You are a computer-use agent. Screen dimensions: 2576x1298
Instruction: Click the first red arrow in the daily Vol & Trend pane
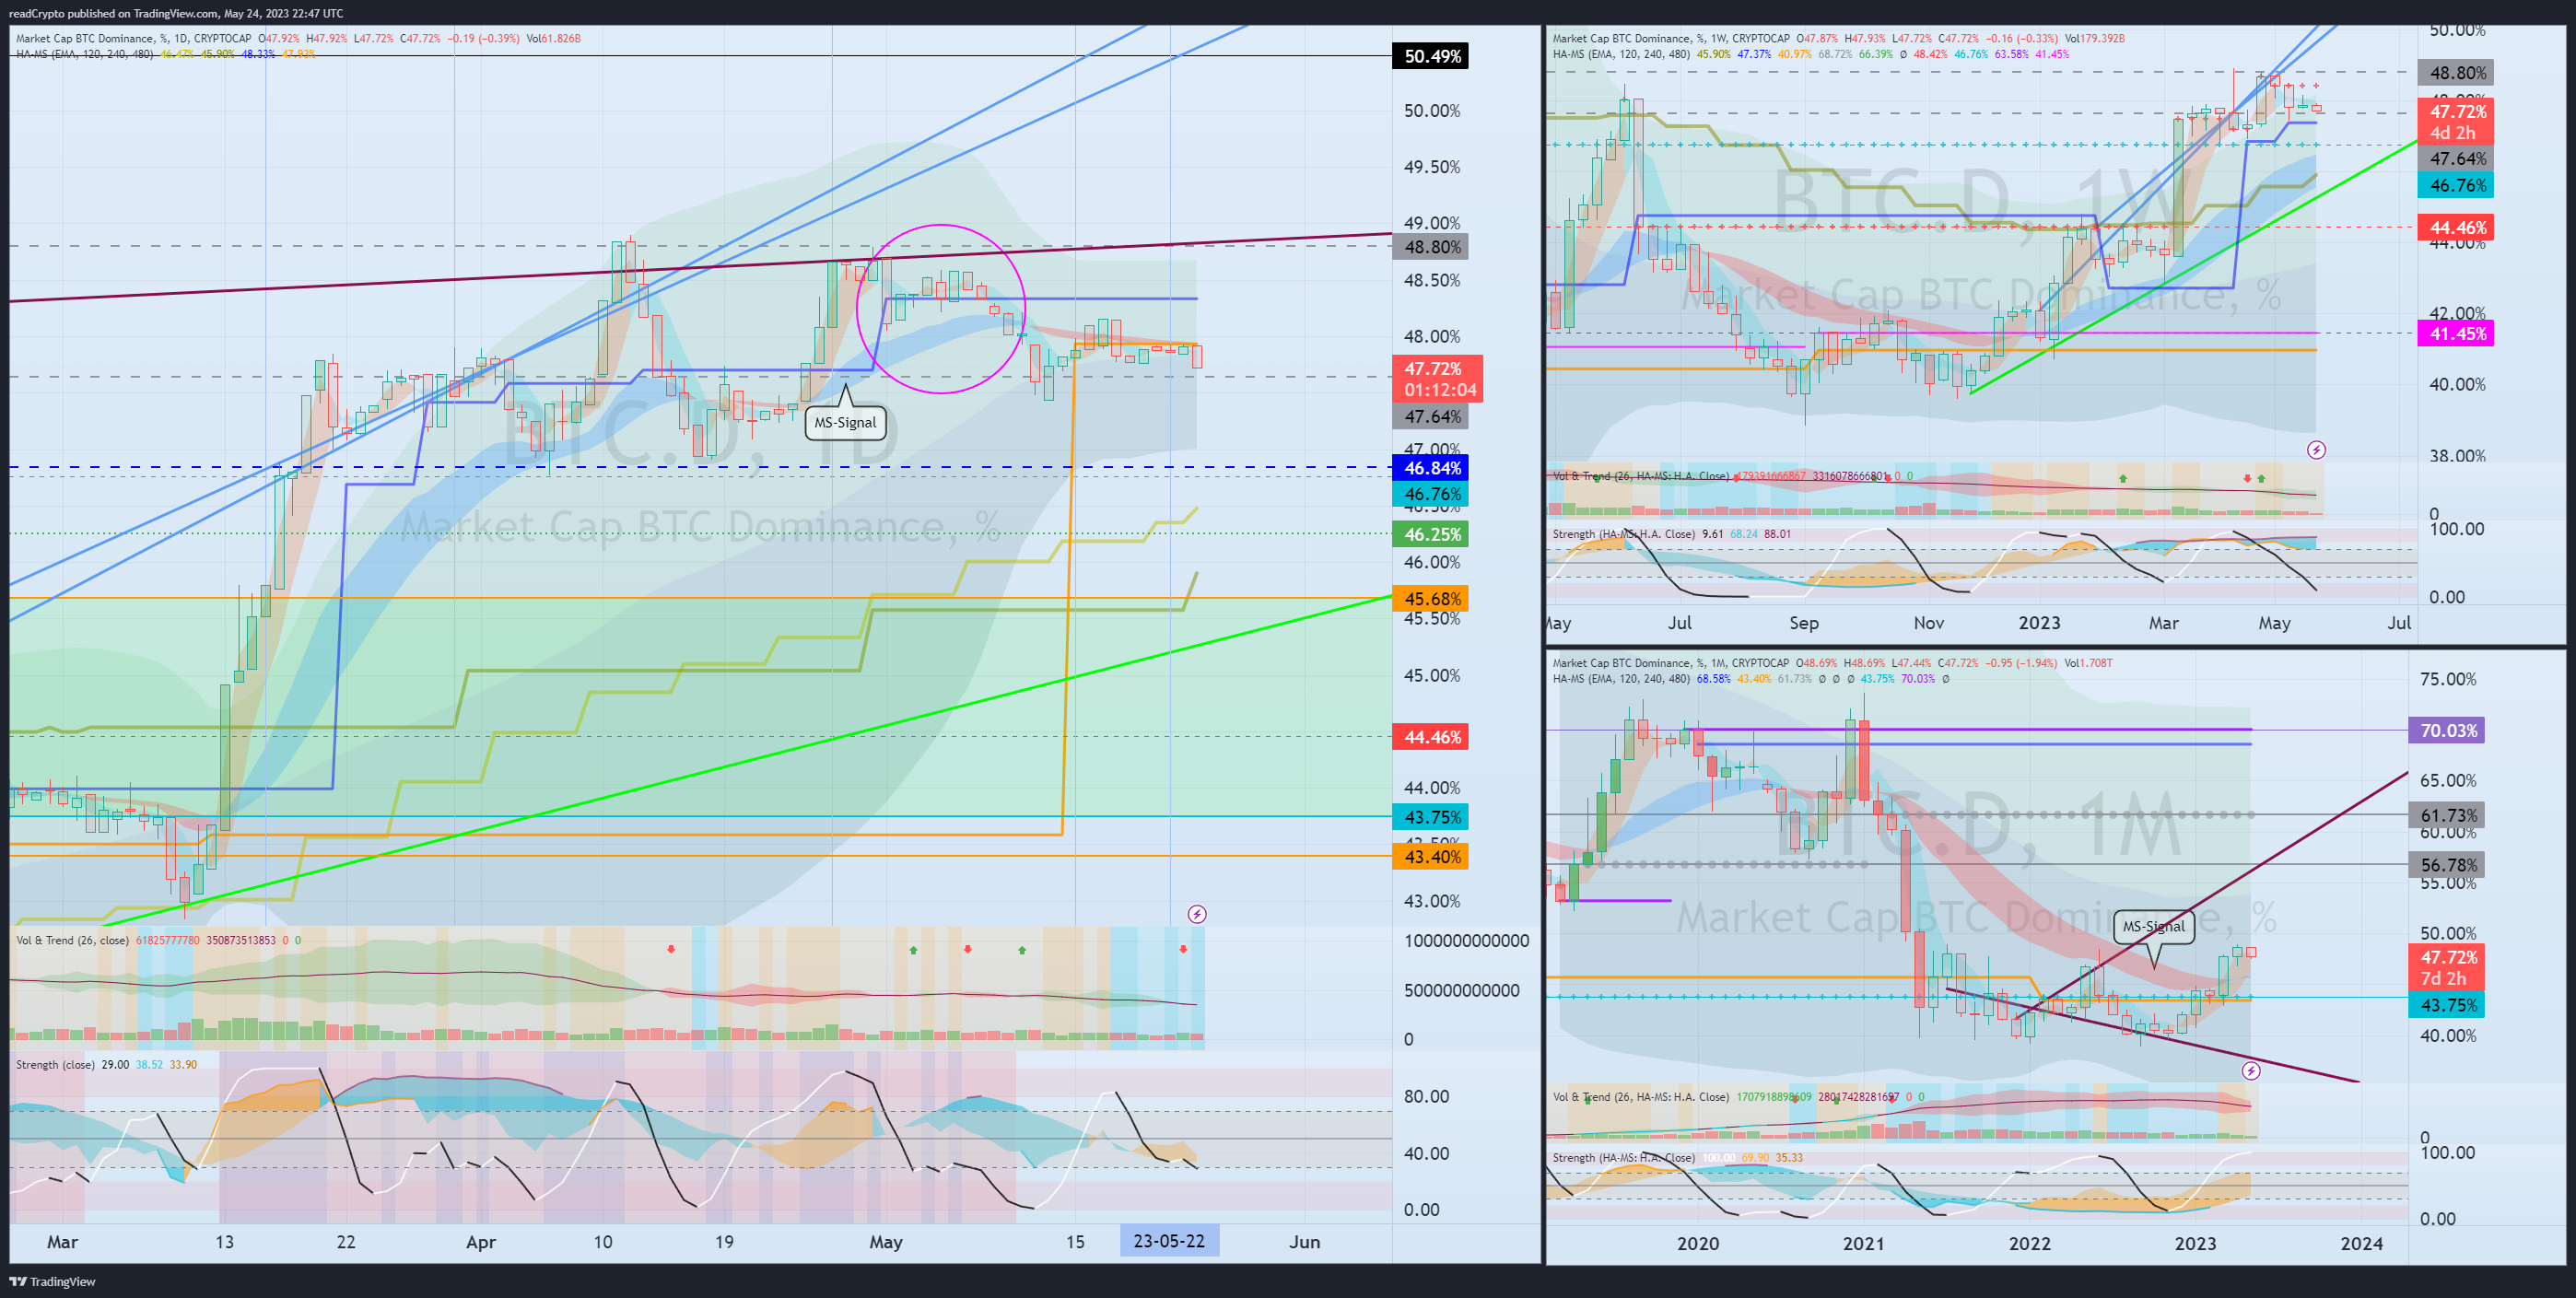(671, 949)
